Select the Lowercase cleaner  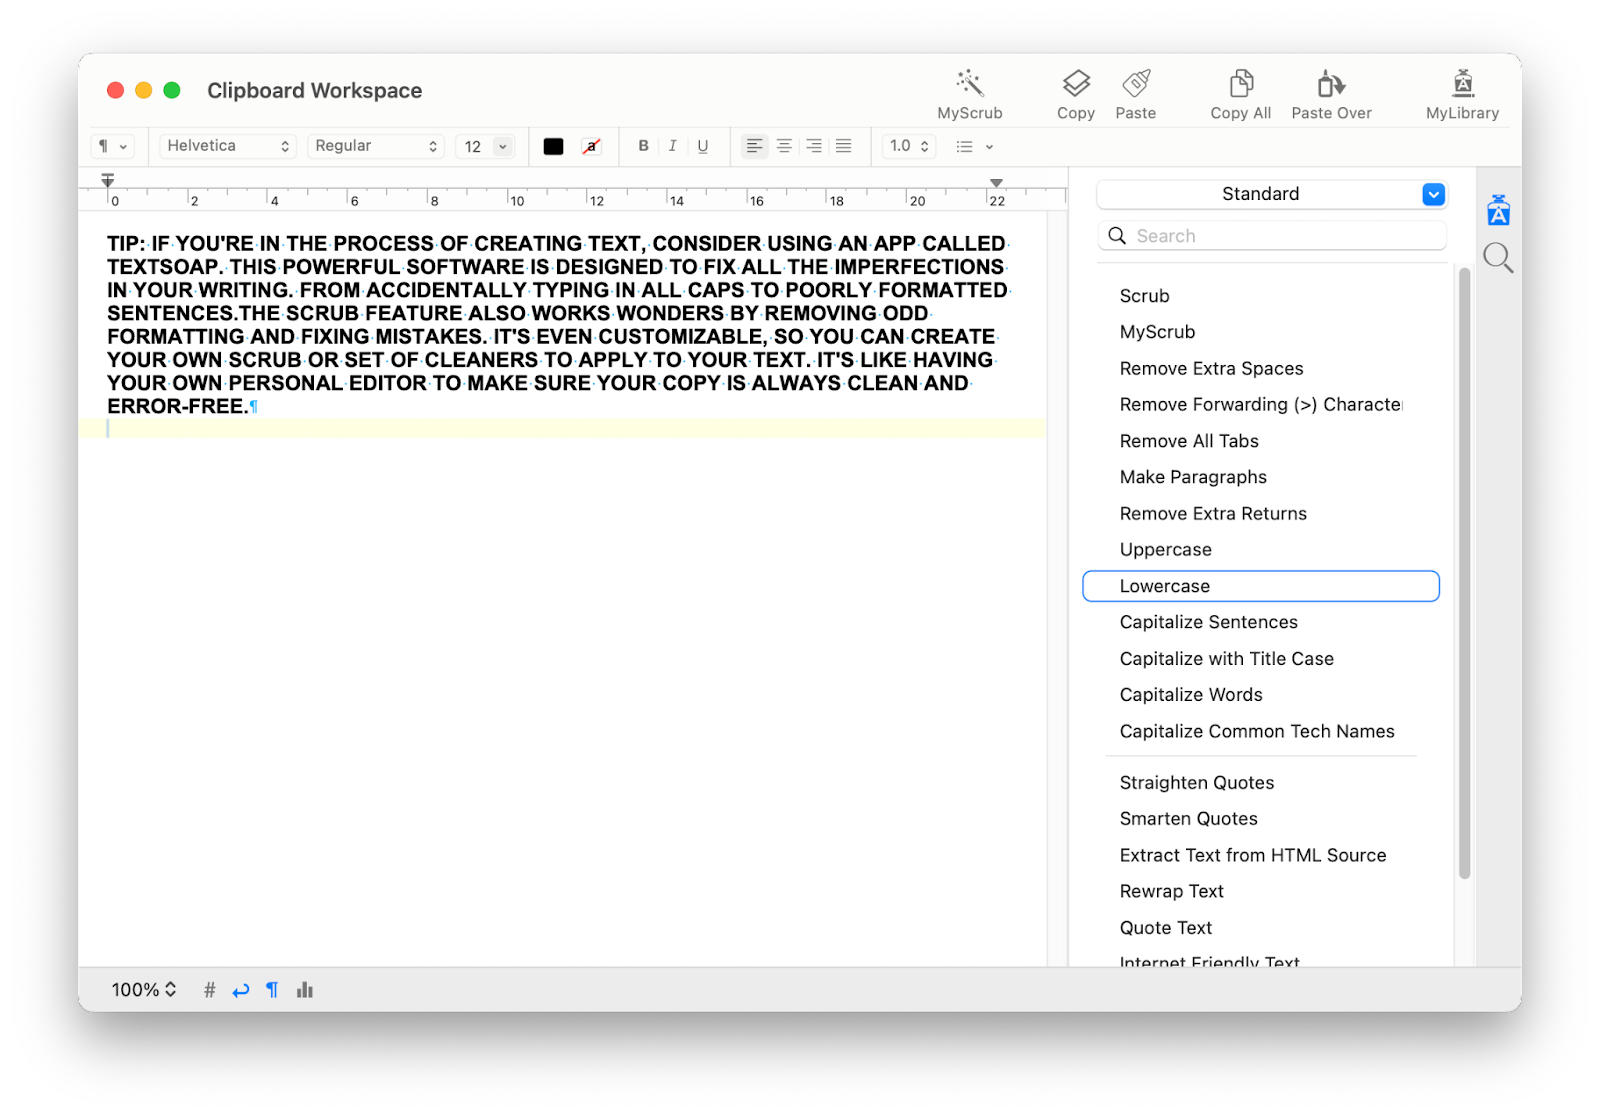pyautogui.click(x=1164, y=586)
